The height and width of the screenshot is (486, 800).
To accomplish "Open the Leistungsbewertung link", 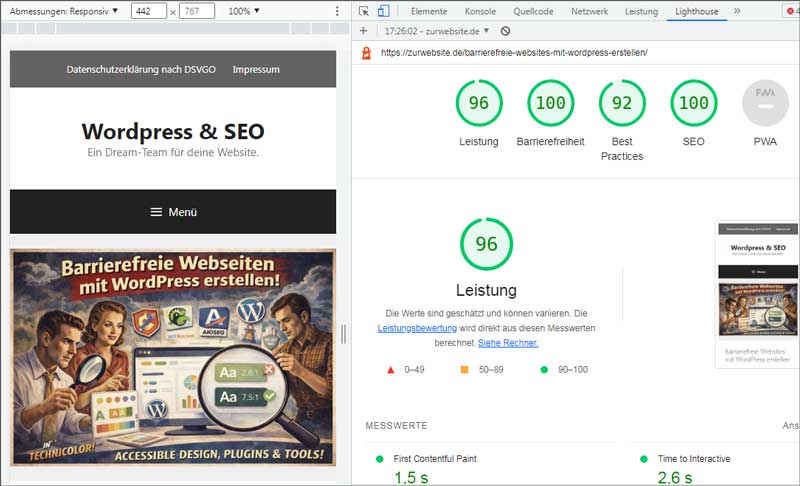I will 417,328.
